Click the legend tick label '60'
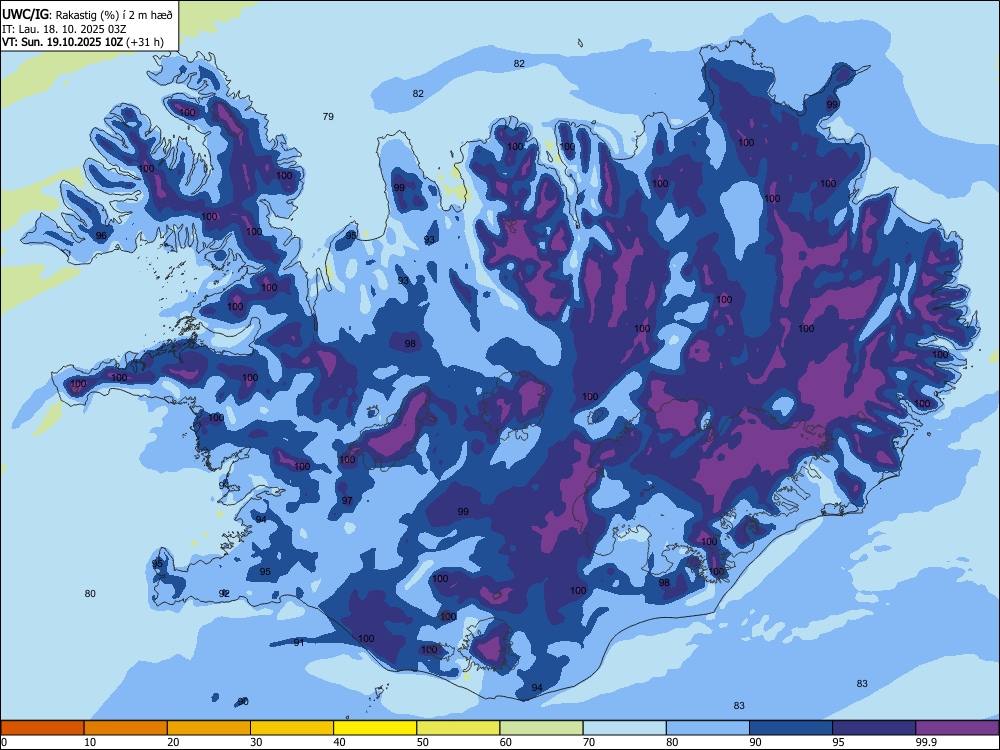The width and height of the screenshot is (1000, 750). 506,742
